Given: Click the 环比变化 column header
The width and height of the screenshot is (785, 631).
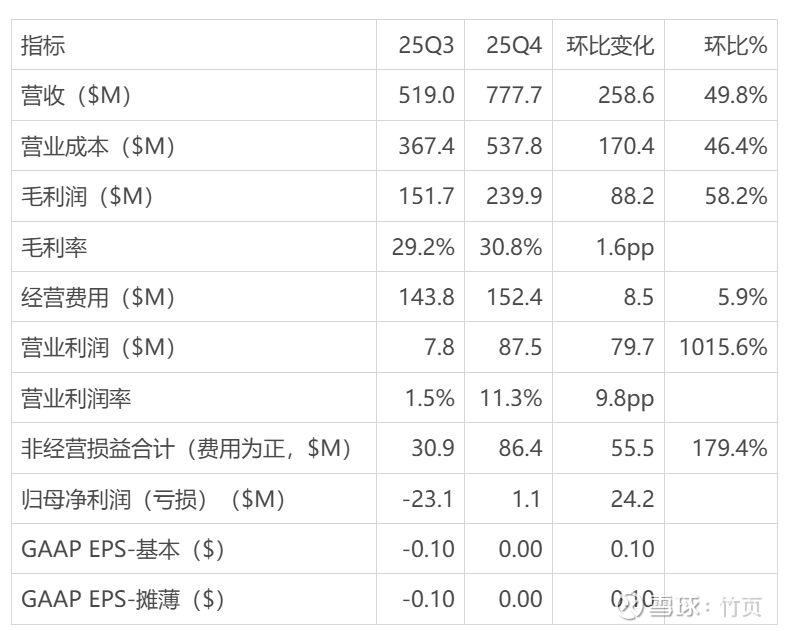Looking at the screenshot, I should pos(609,45).
